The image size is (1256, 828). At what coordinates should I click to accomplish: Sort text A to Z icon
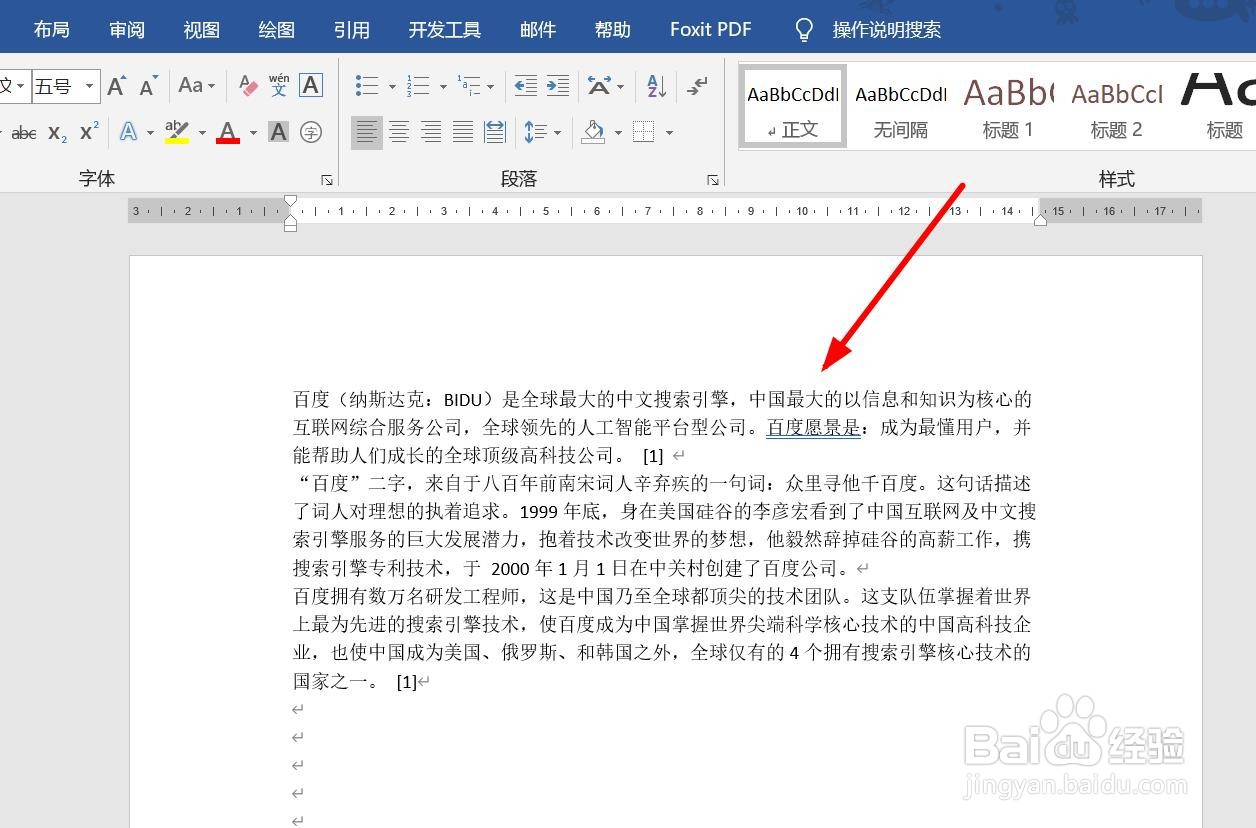coord(657,86)
